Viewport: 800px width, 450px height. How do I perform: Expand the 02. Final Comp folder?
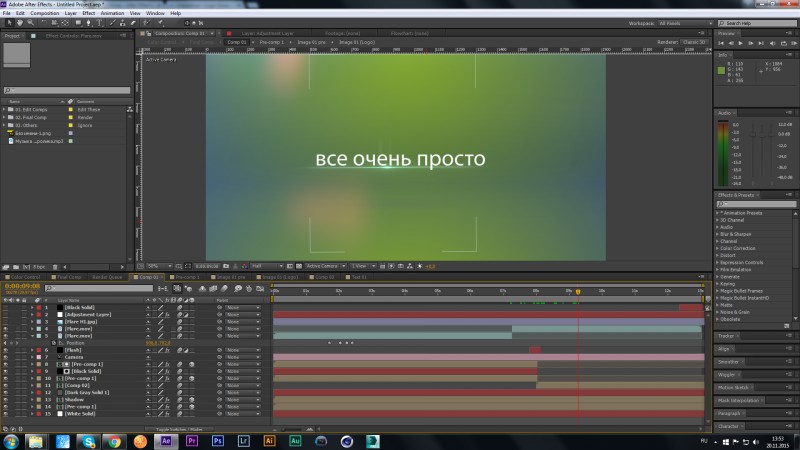coord(4,117)
